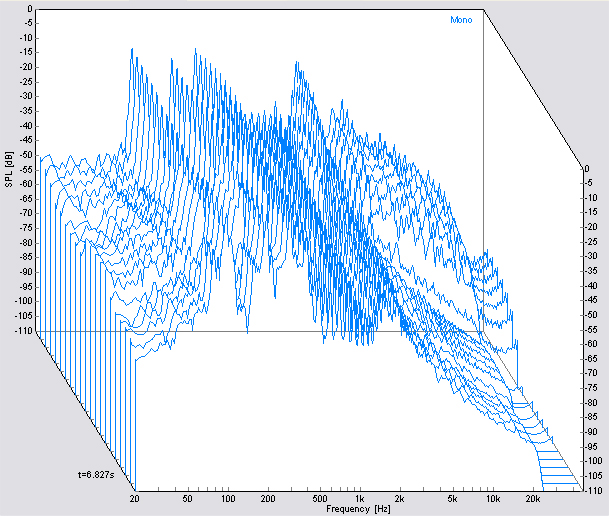Image resolution: width=609 pixels, height=516 pixels.
Task: Click the 2k frequency tick label
Action: [400, 499]
